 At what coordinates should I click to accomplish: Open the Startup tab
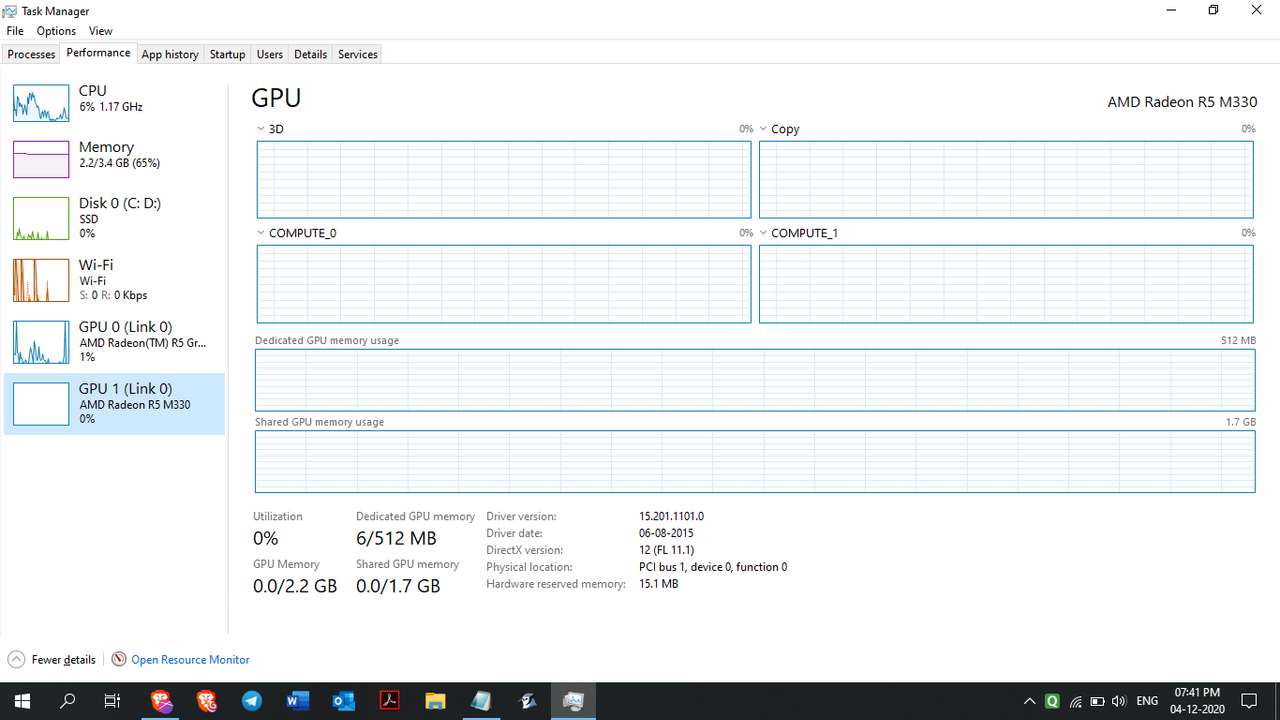pos(227,54)
